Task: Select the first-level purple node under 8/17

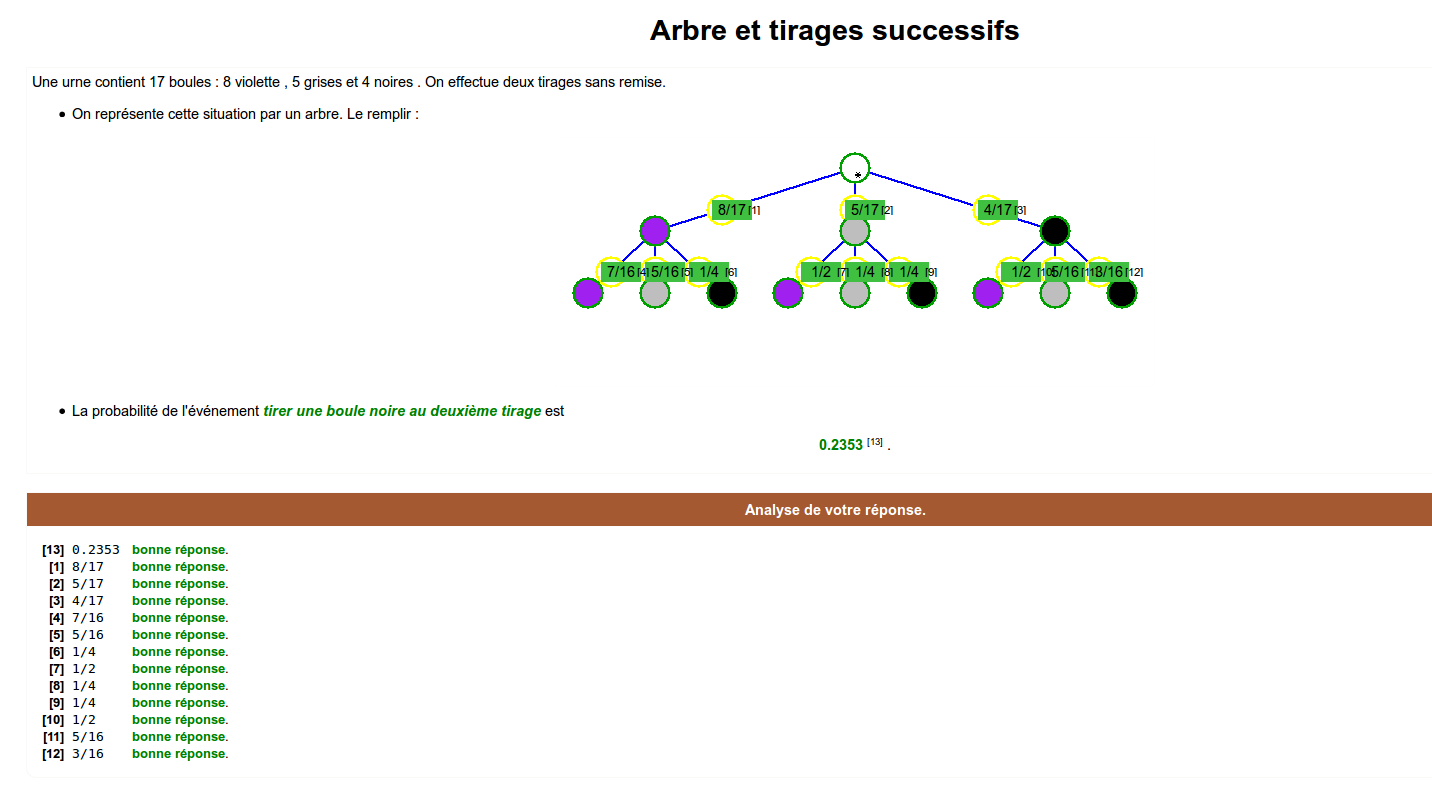Action: (654, 231)
